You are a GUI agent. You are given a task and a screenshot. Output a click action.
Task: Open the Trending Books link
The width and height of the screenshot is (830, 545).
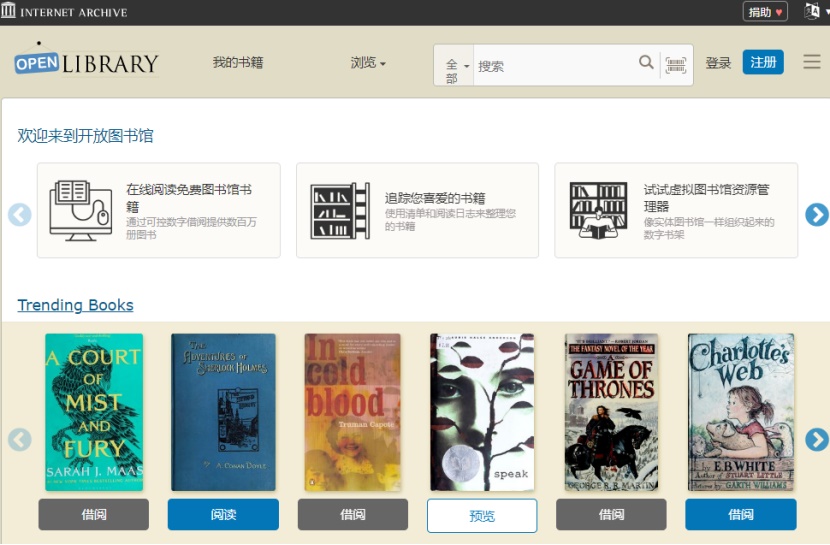[x=75, y=305]
